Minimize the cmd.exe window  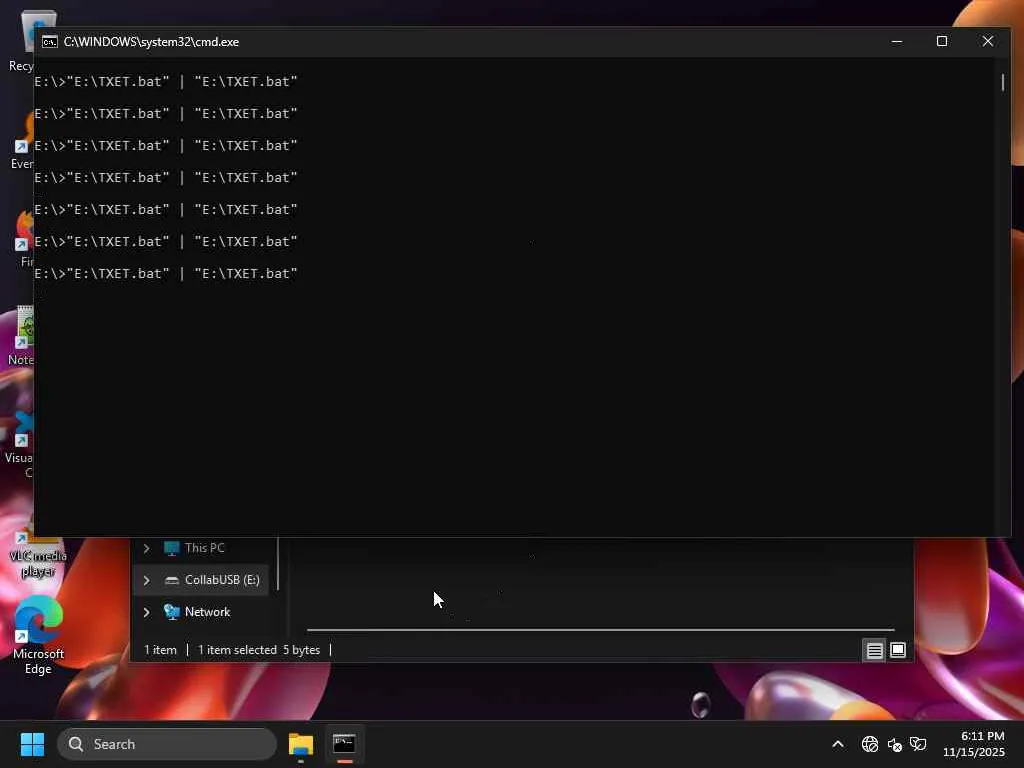point(897,41)
